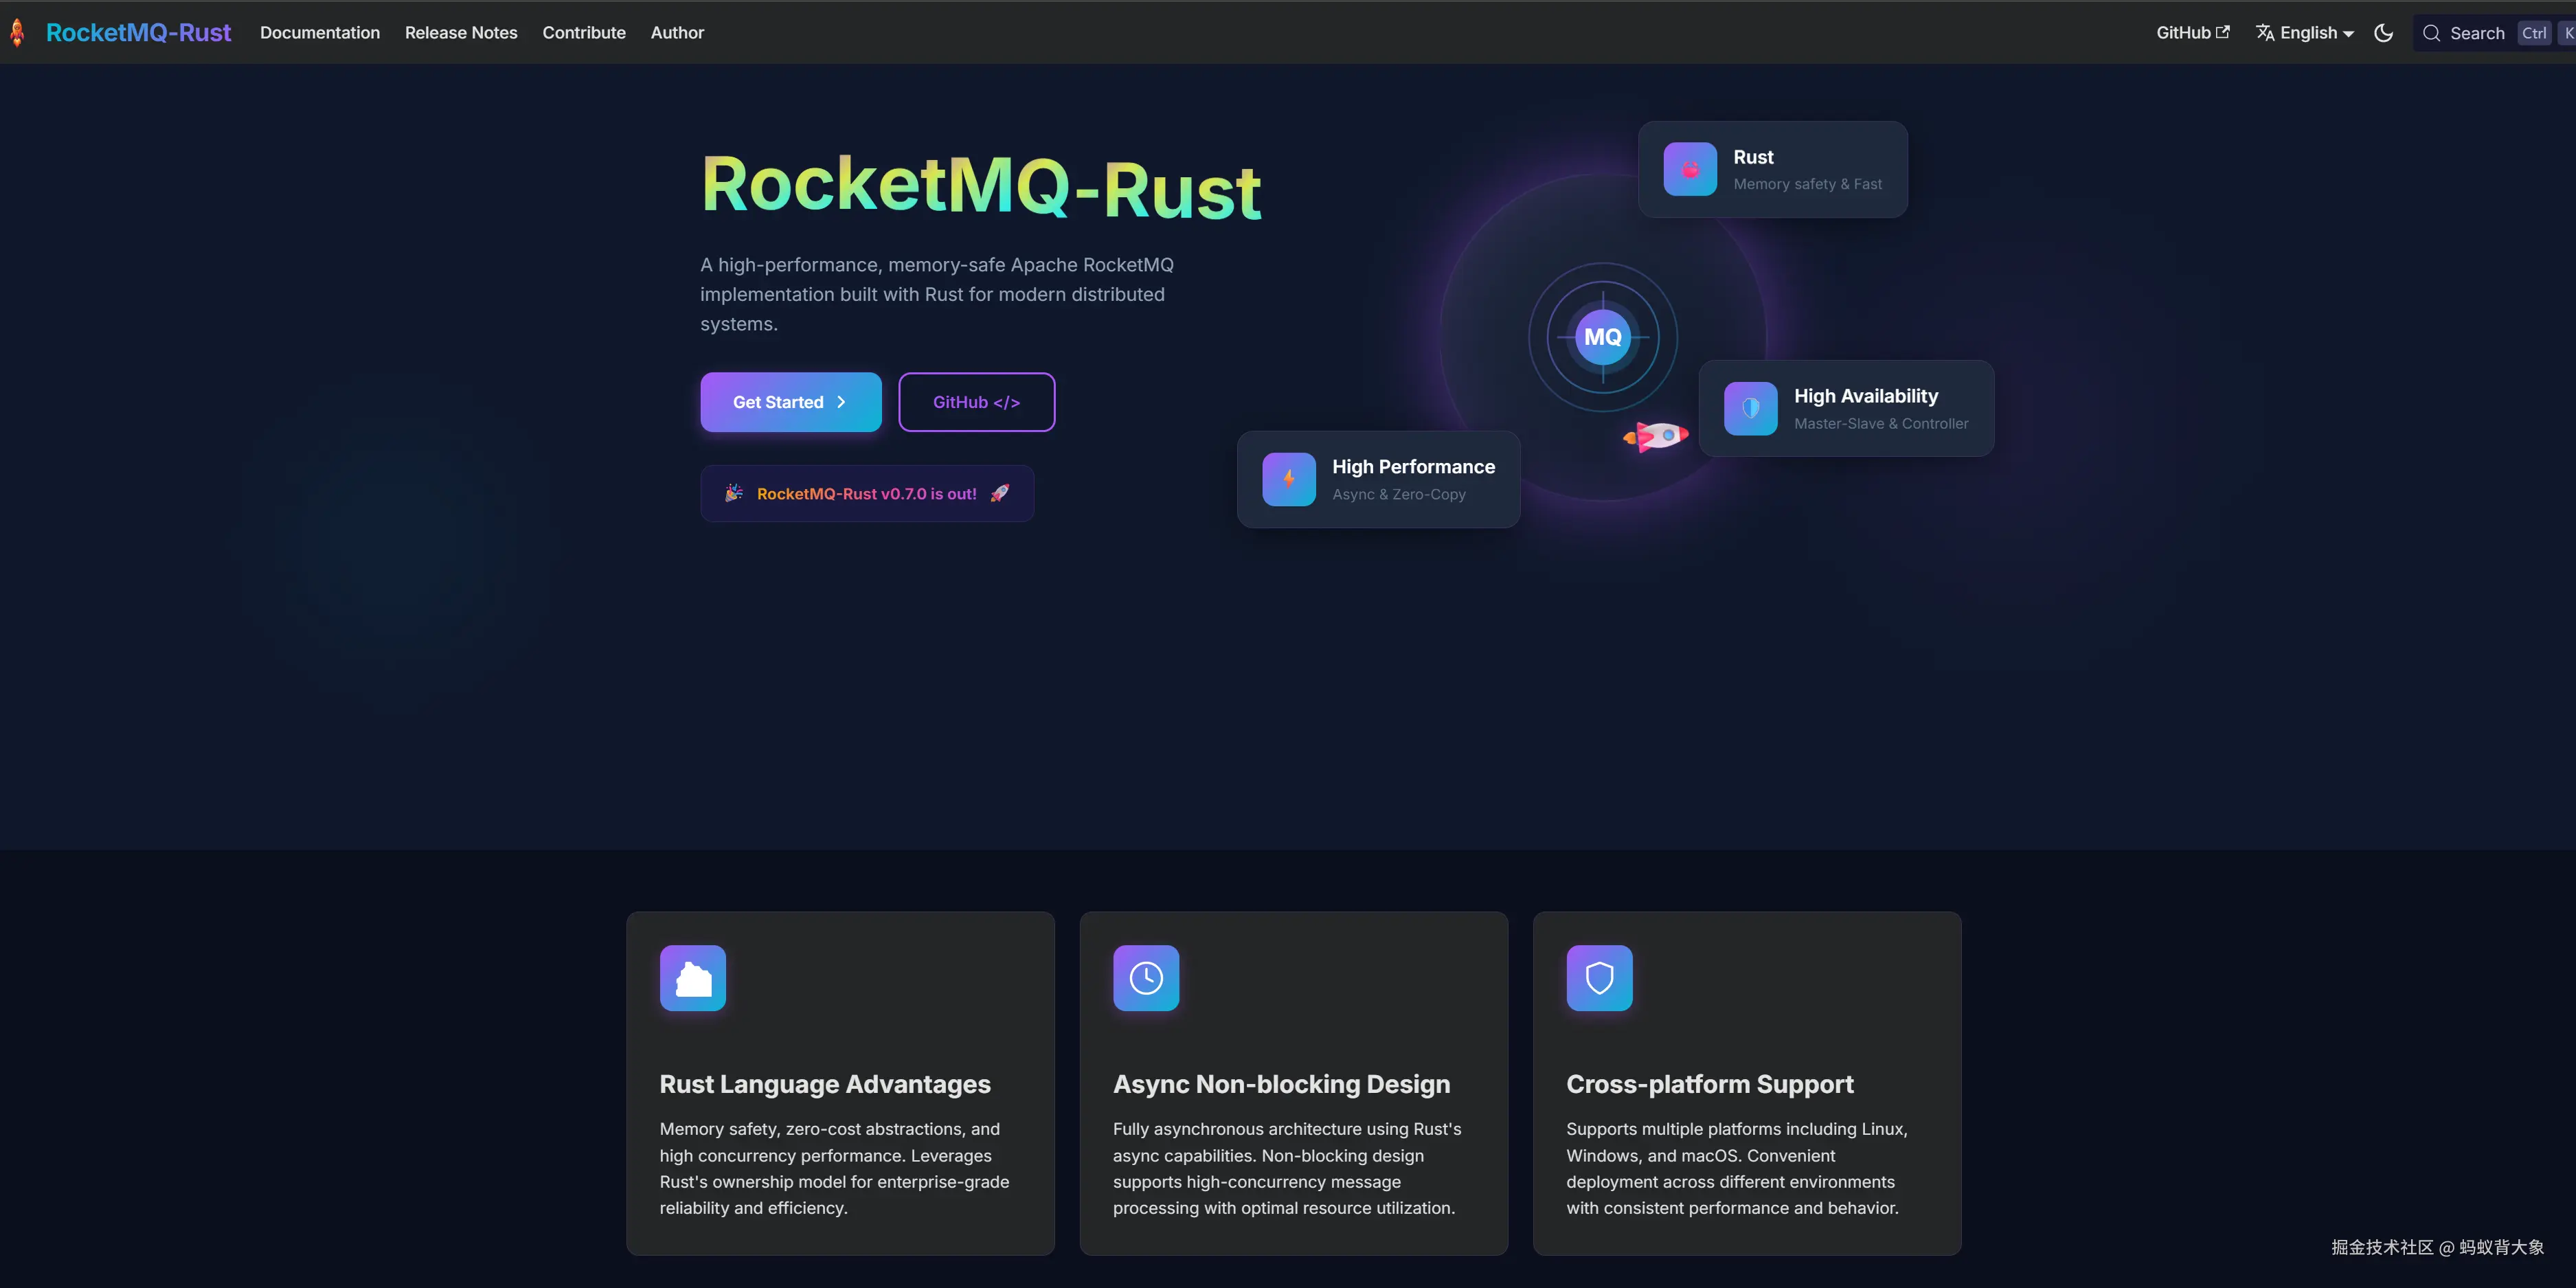Toggle dark/light mode moon icon
The image size is (2576, 1288).
point(2383,33)
